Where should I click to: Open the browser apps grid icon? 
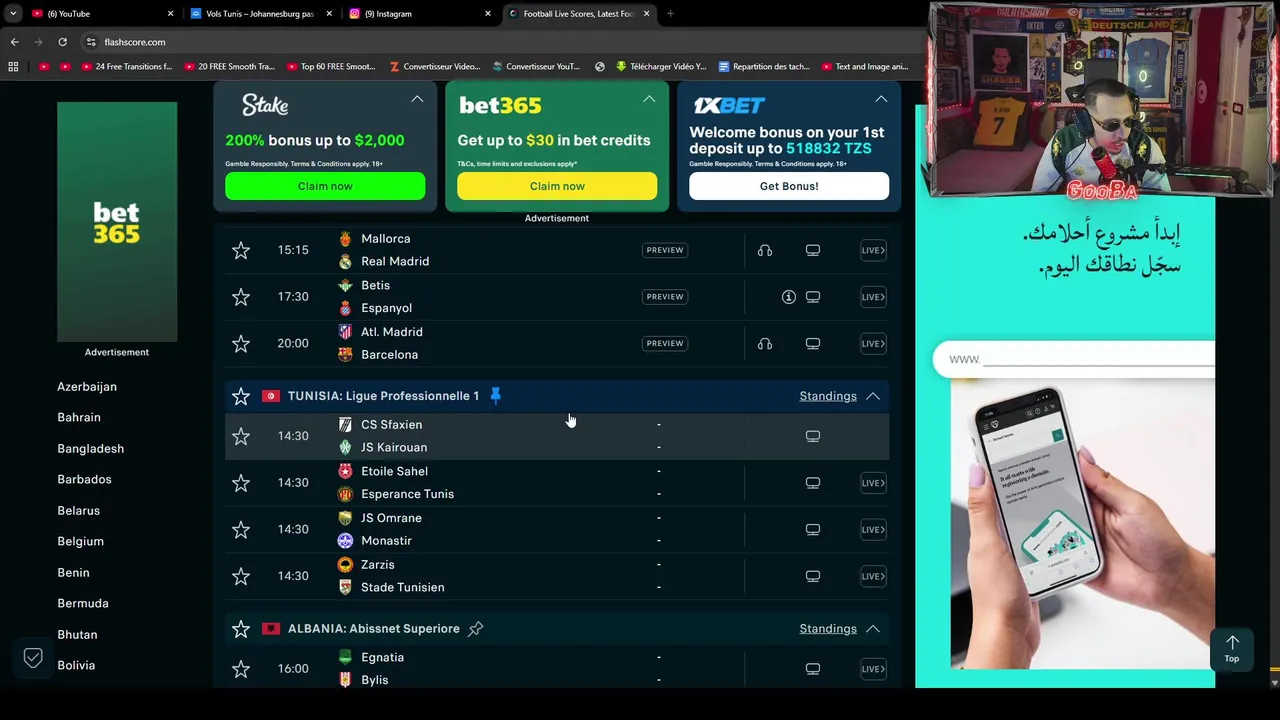pyautogui.click(x=13, y=67)
